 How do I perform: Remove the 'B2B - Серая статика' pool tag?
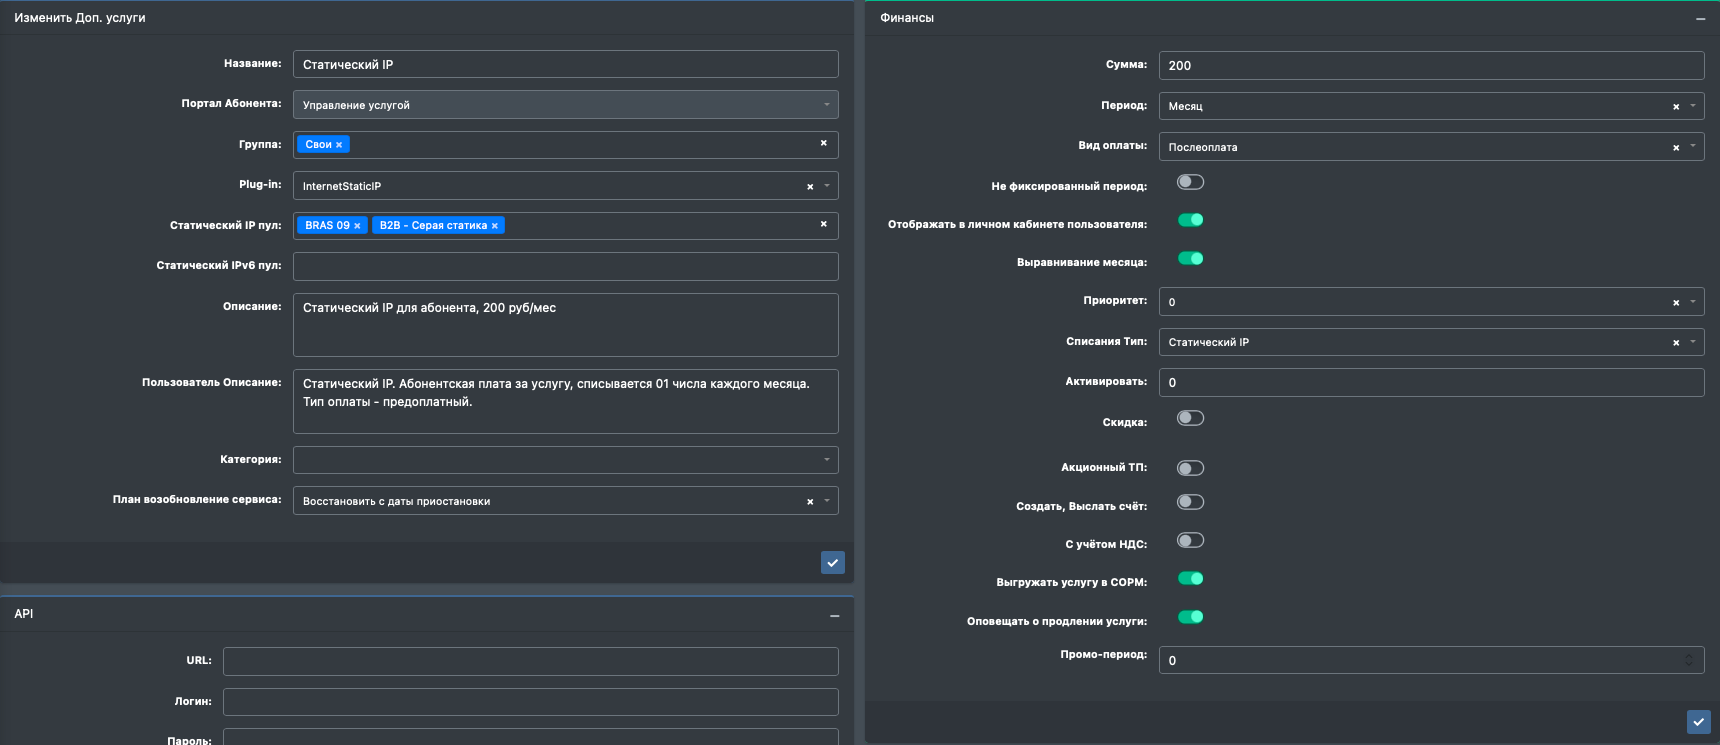pyautogui.click(x=494, y=226)
